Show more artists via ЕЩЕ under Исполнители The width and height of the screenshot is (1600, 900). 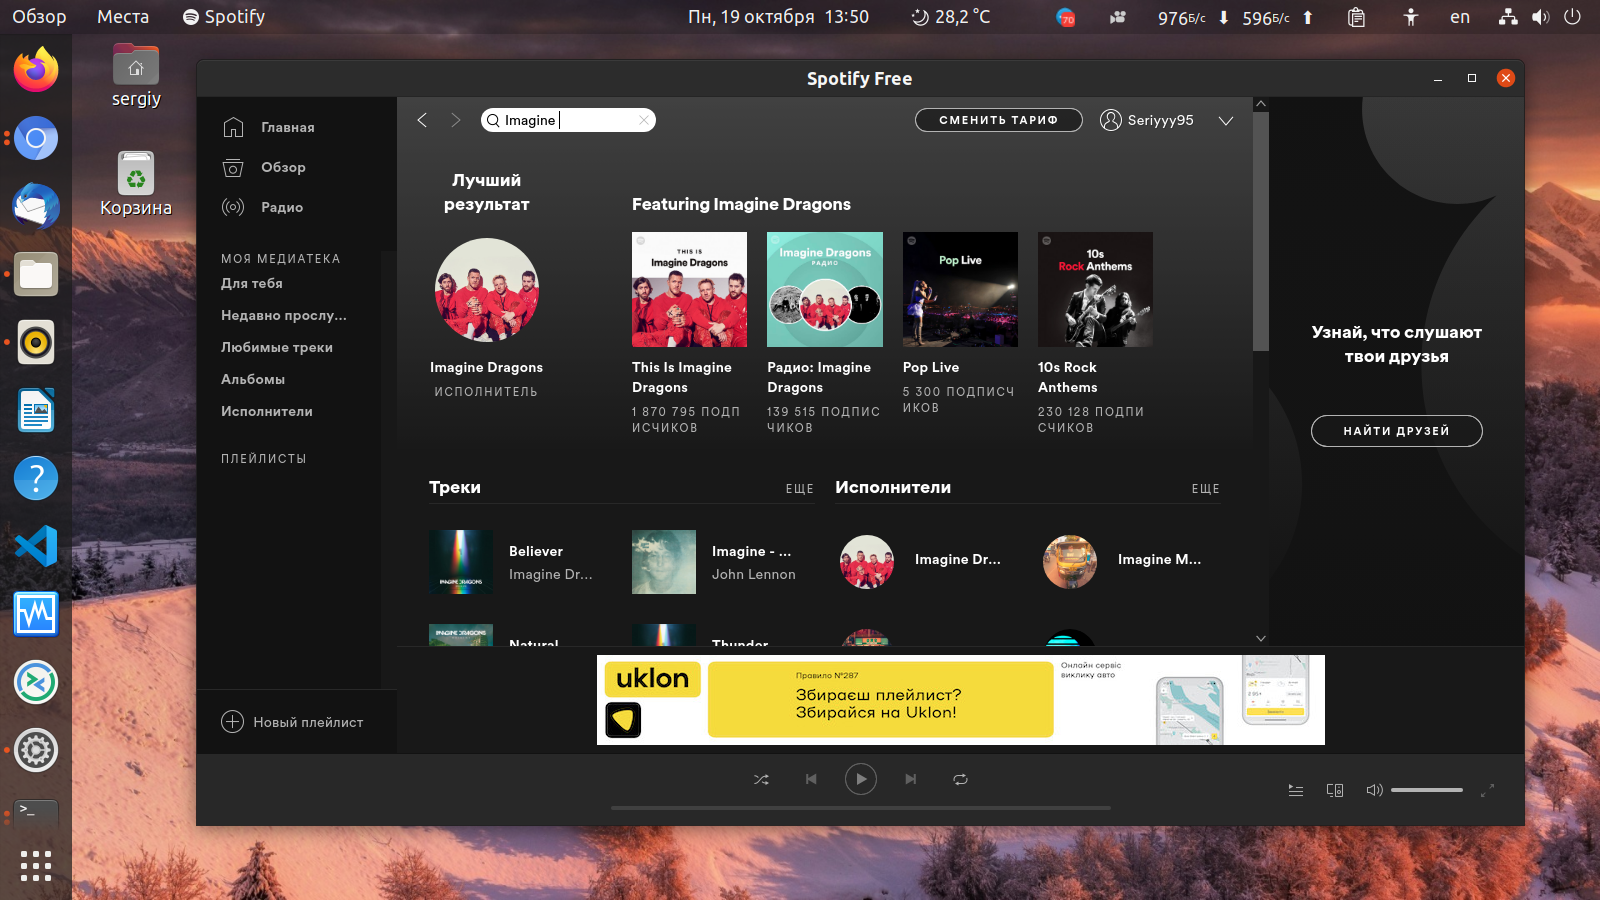pos(1205,489)
